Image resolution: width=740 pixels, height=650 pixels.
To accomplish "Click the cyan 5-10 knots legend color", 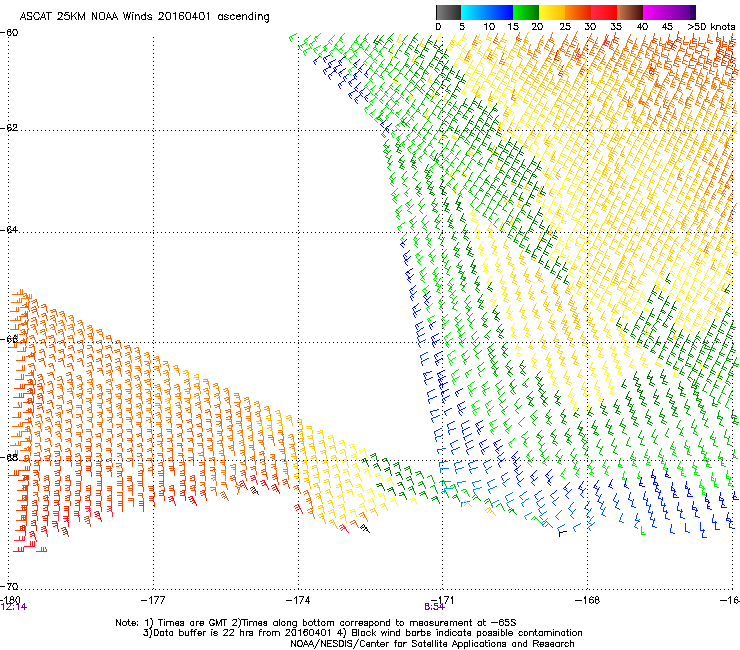I will [x=474, y=12].
